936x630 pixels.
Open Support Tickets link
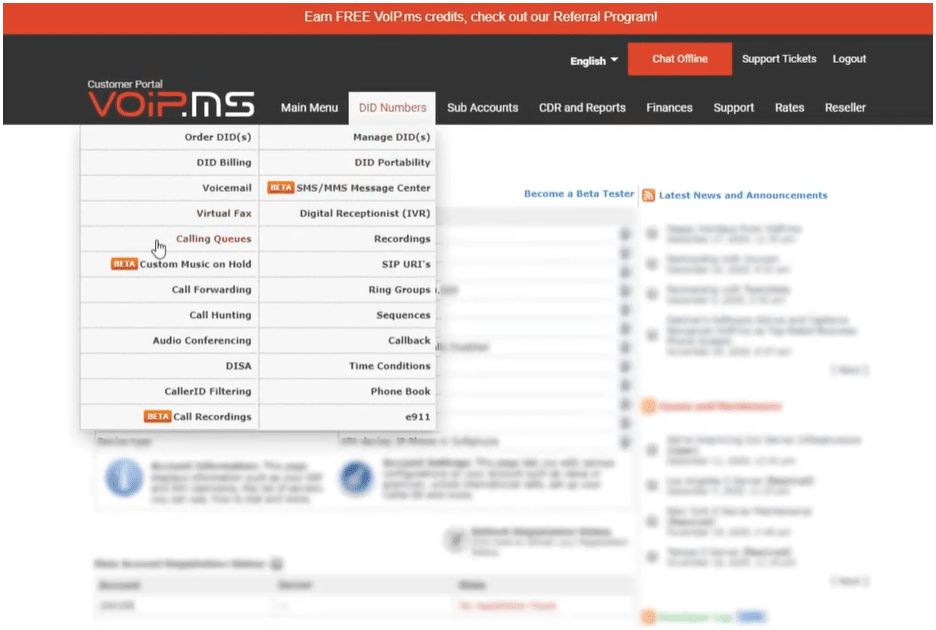pos(778,59)
